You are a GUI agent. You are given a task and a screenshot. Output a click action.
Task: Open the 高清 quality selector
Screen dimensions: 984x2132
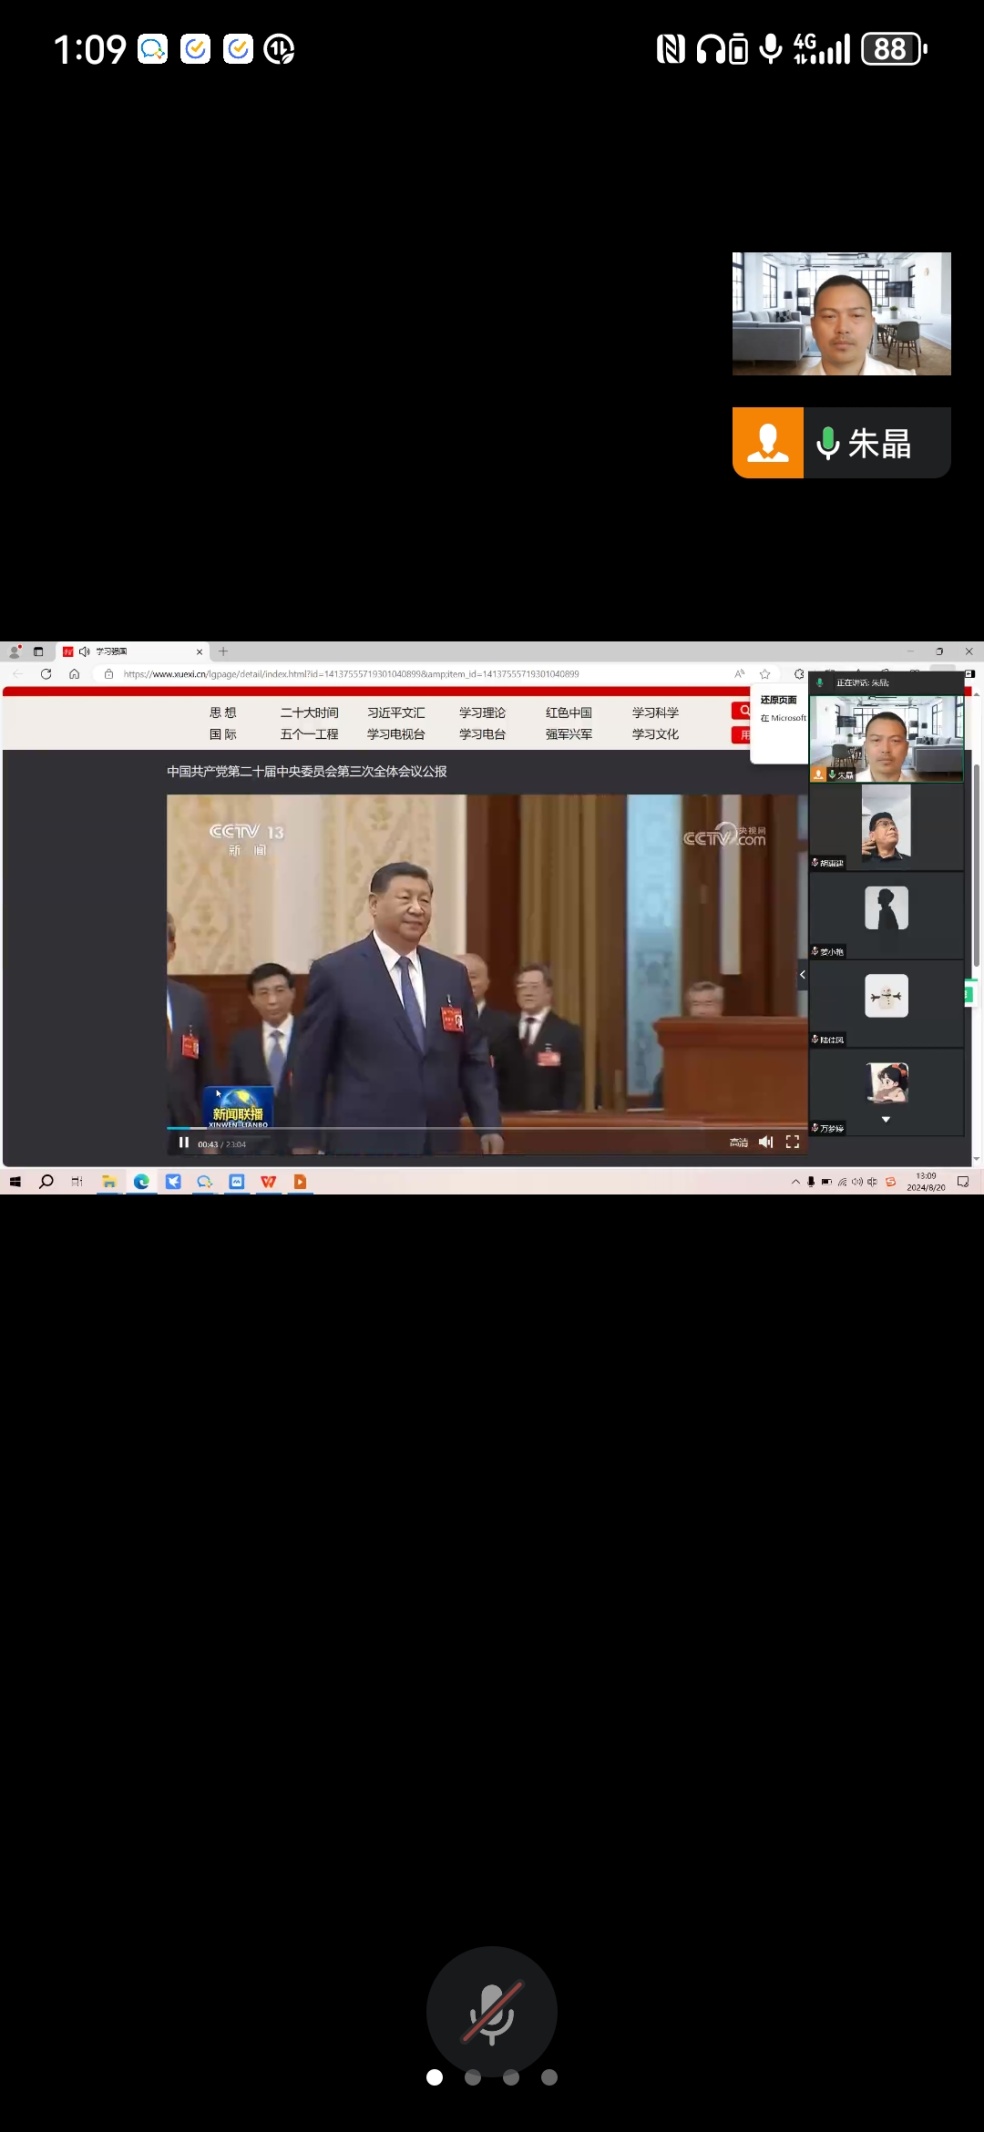[x=739, y=1142]
